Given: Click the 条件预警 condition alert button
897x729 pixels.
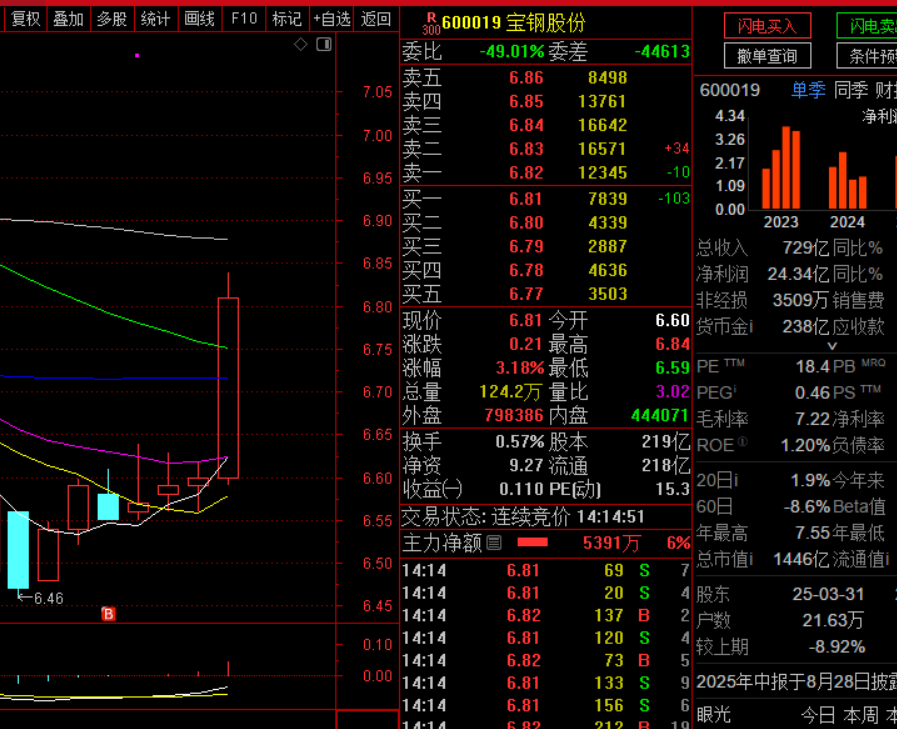Looking at the screenshot, I should (x=867, y=56).
